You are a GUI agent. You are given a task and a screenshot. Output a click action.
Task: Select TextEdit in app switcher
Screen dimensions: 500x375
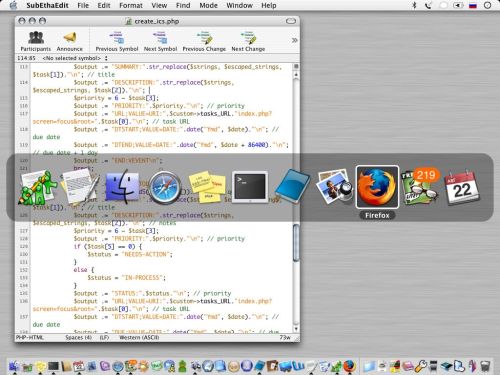point(80,187)
